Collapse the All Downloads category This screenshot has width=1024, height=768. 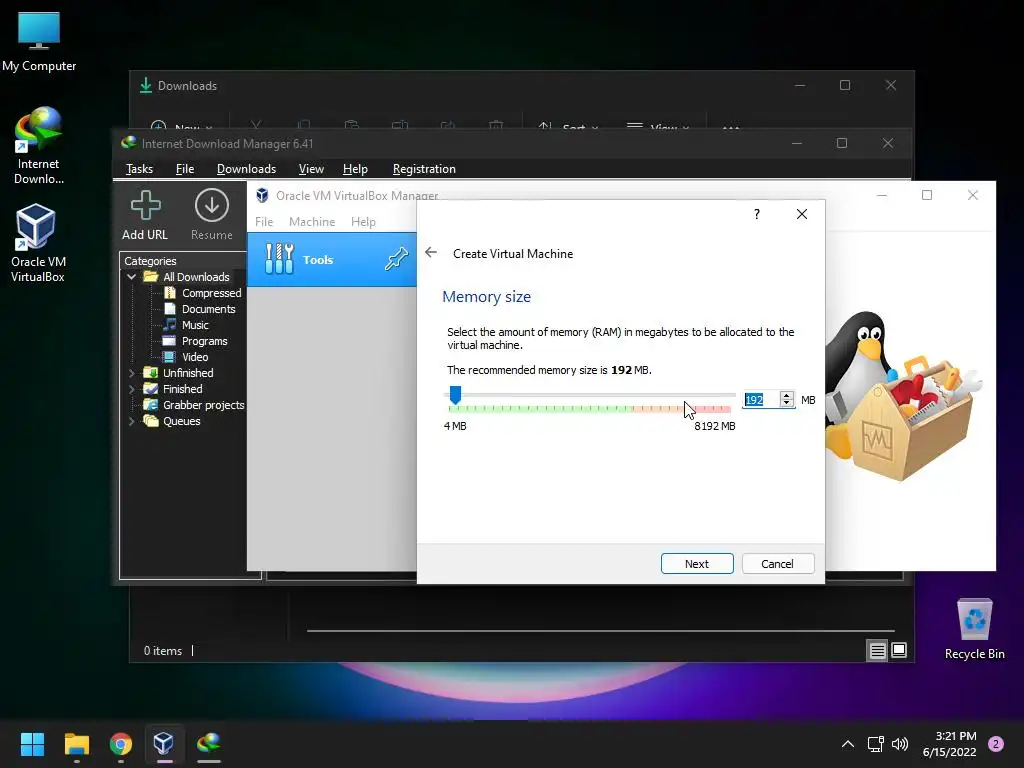pyautogui.click(x=131, y=277)
